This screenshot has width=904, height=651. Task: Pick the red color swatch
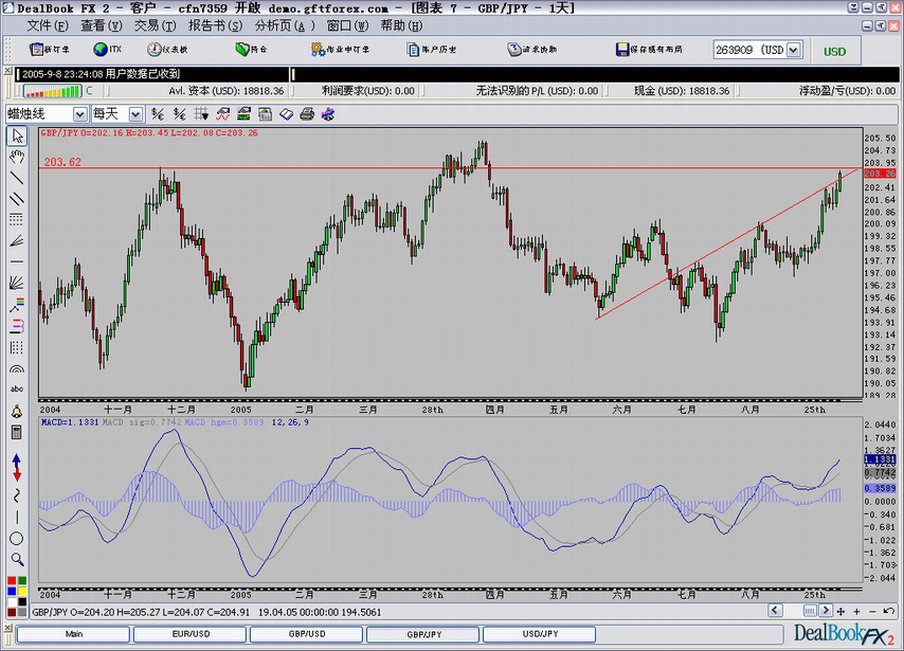(x=12, y=581)
